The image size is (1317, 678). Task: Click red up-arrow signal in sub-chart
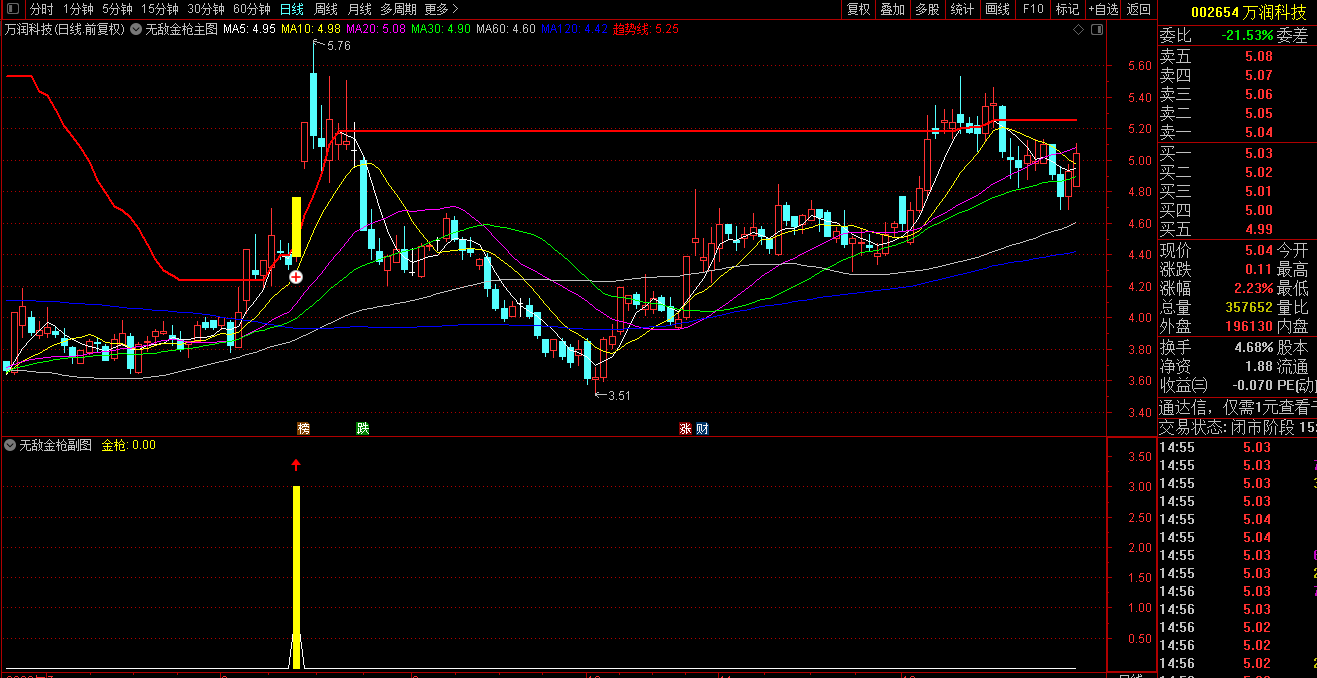point(296,464)
